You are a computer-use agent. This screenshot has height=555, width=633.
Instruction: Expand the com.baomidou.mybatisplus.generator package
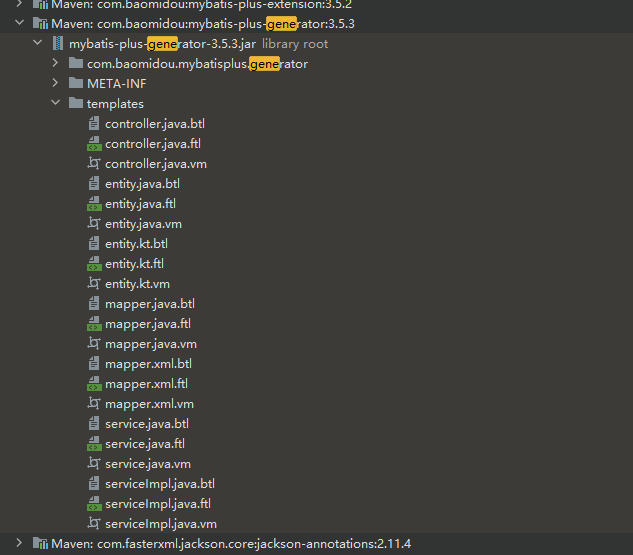(x=55, y=63)
